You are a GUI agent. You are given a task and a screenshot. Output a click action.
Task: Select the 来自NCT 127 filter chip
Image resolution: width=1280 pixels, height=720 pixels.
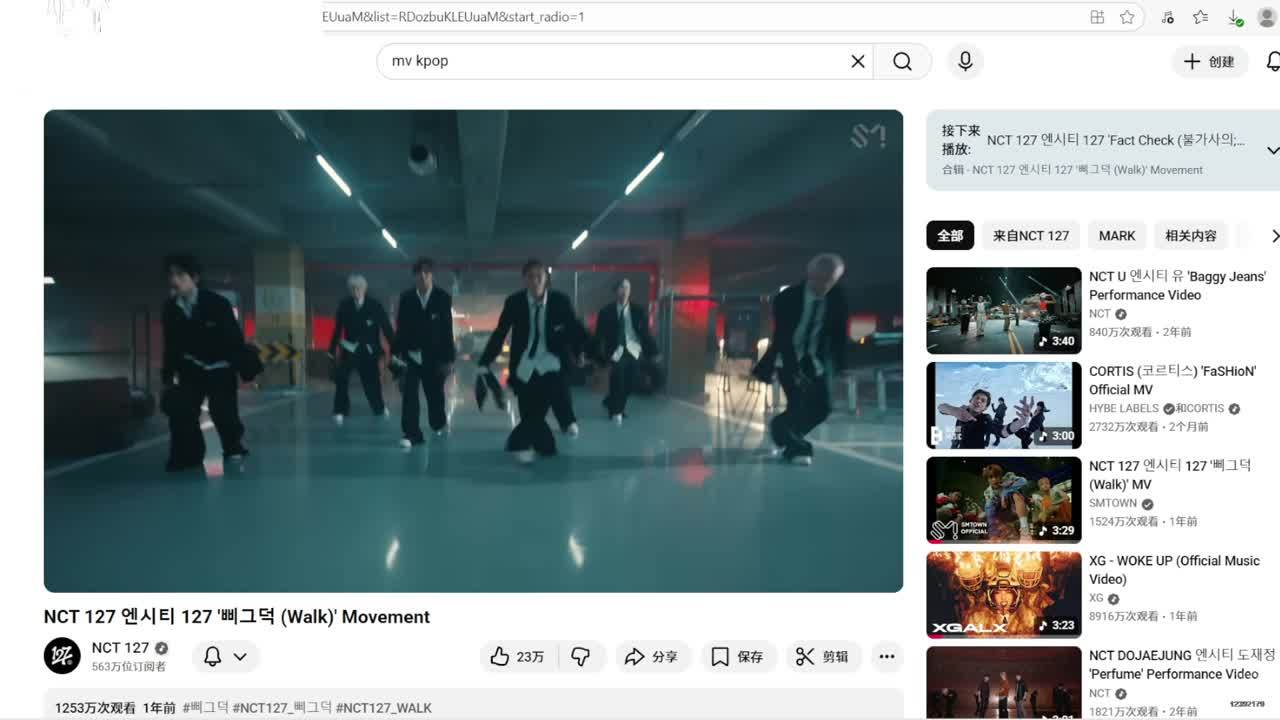tap(1031, 236)
